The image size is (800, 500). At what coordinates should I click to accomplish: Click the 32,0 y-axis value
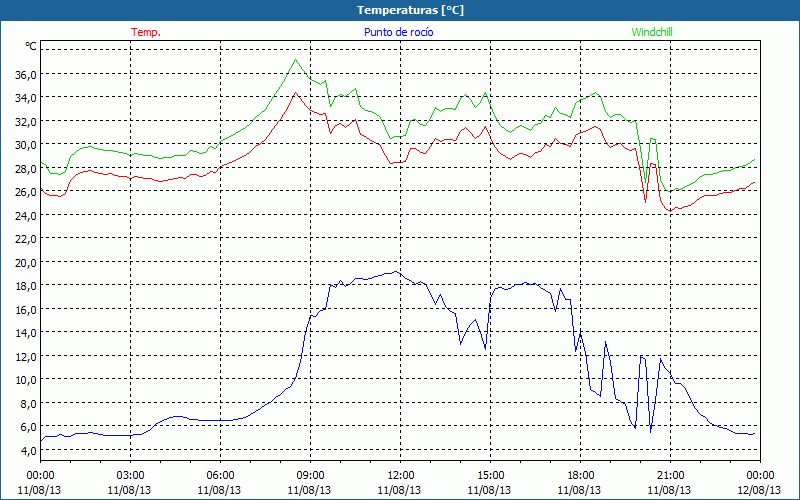26,122
